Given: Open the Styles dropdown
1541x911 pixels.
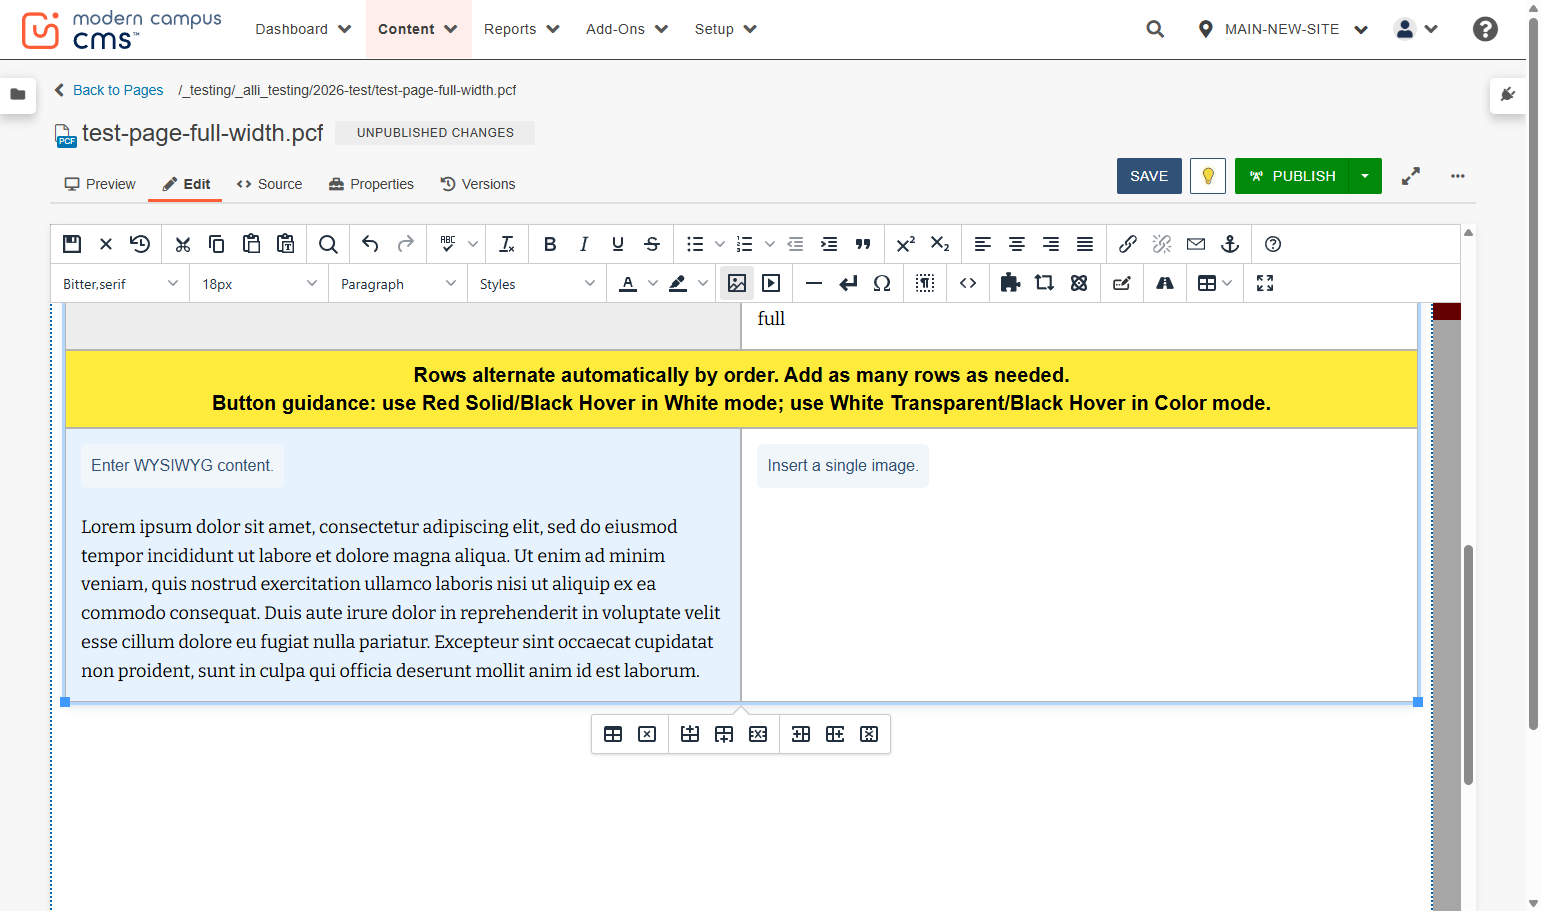Looking at the screenshot, I should click(x=537, y=284).
